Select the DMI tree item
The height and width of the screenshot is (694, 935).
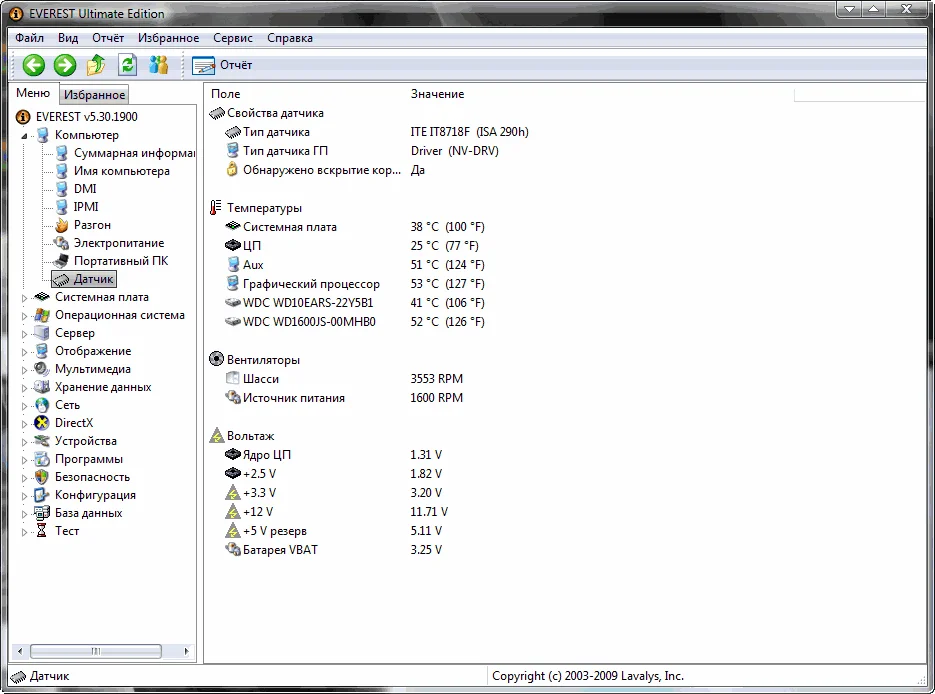pos(85,189)
